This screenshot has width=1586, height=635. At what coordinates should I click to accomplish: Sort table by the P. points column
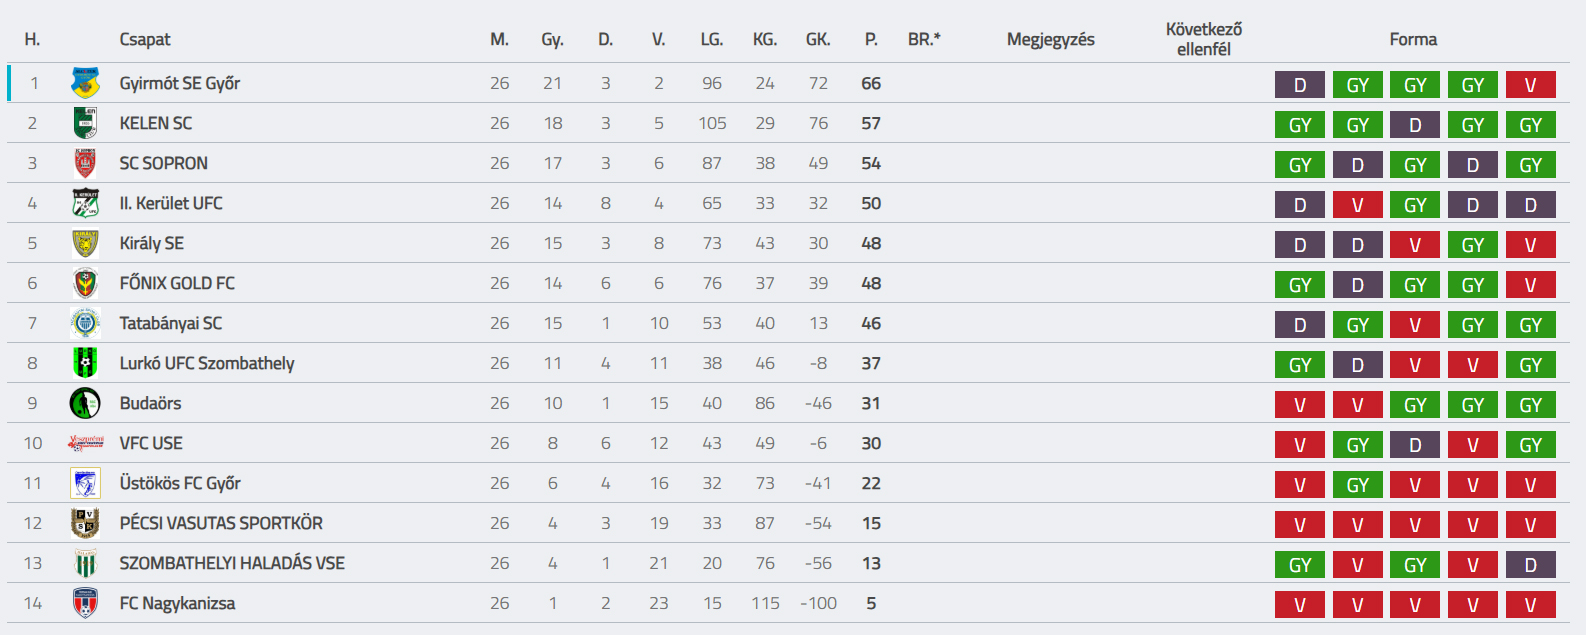(871, 39)
